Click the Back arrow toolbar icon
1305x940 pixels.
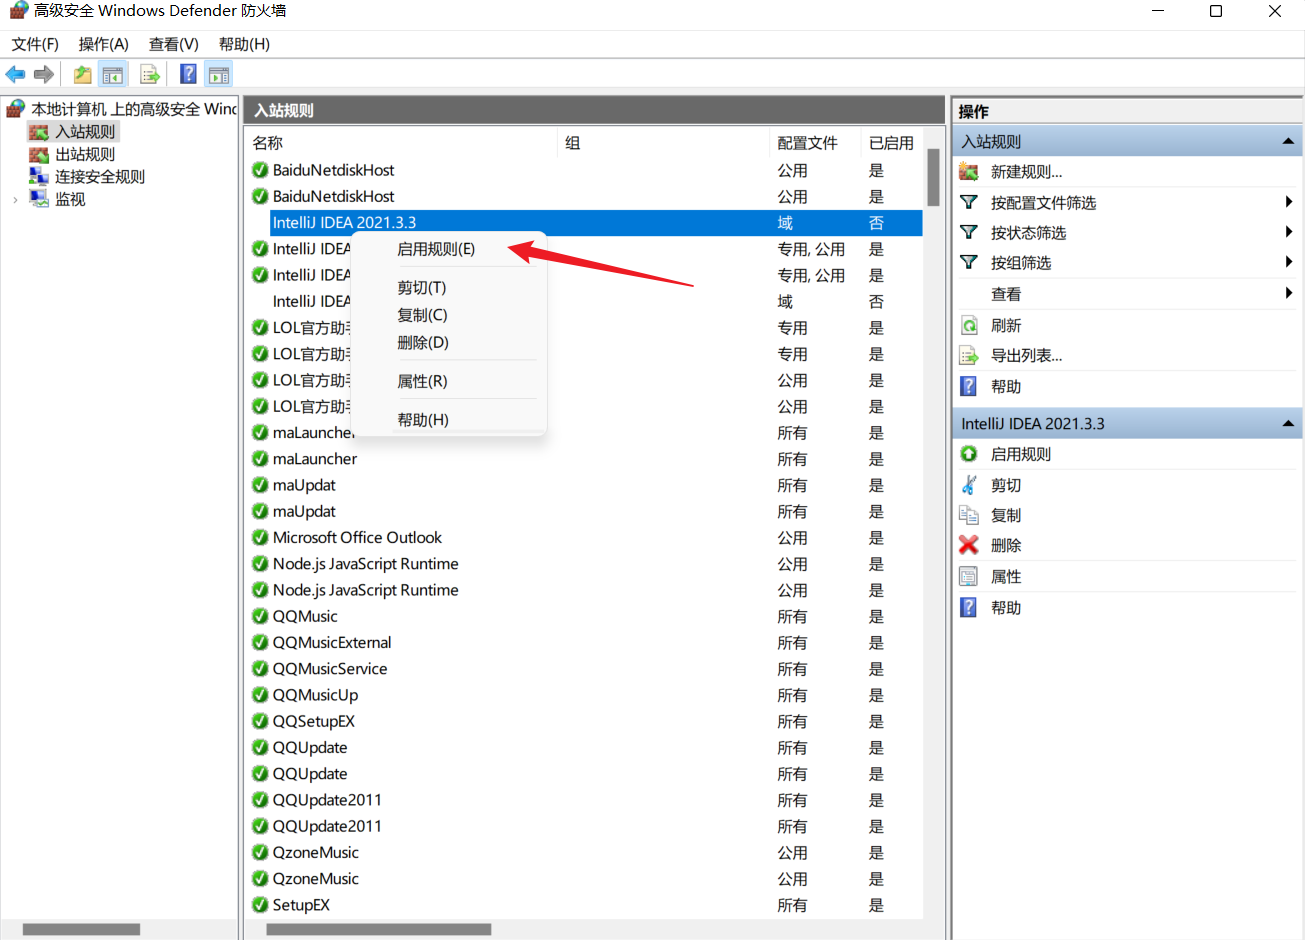pos(15,74)
